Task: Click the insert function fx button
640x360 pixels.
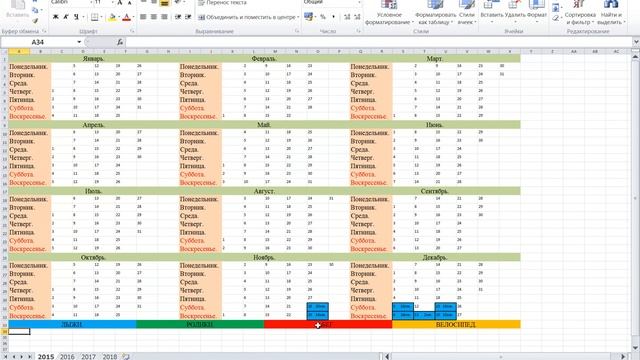Action: point(120,42)
